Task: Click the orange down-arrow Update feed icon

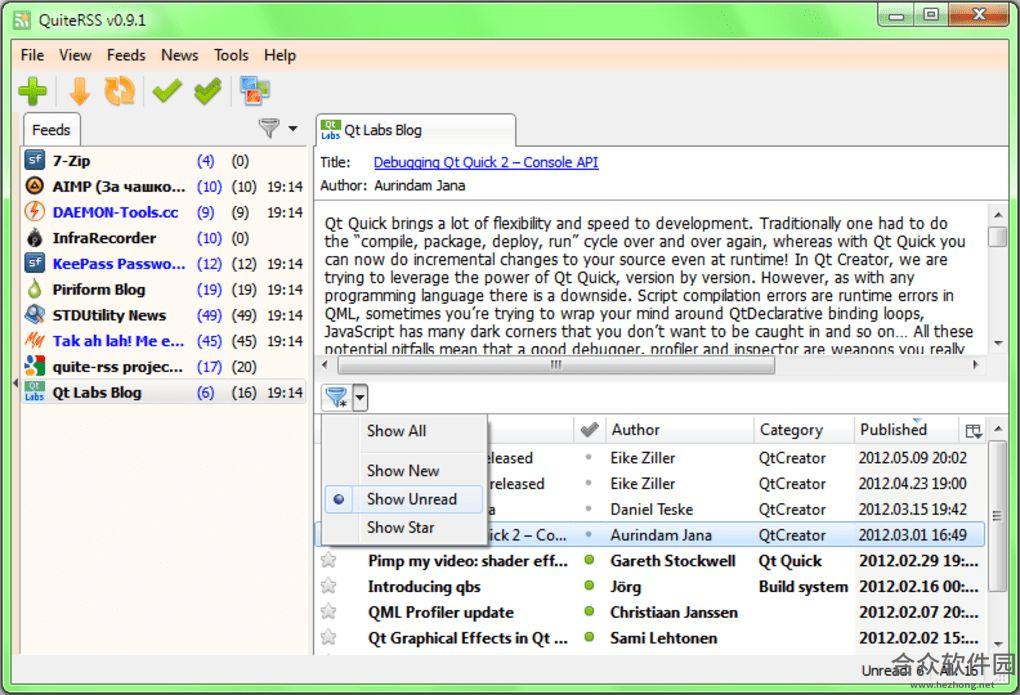Action: 79,92
